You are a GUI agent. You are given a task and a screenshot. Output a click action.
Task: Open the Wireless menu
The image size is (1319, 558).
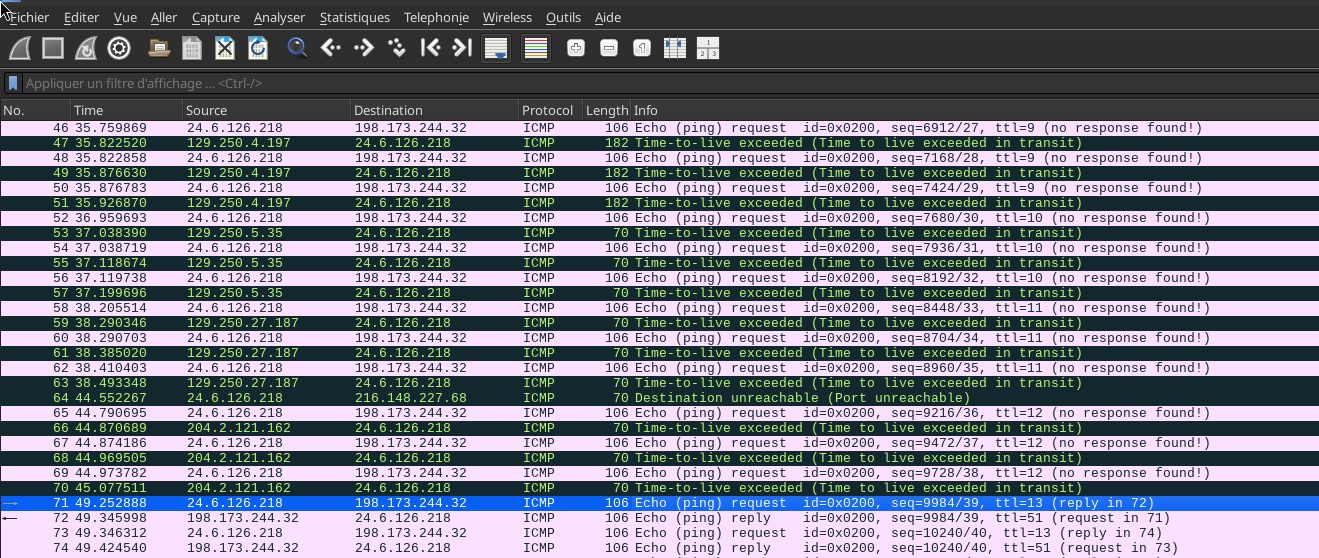click(x=507, y=17)
